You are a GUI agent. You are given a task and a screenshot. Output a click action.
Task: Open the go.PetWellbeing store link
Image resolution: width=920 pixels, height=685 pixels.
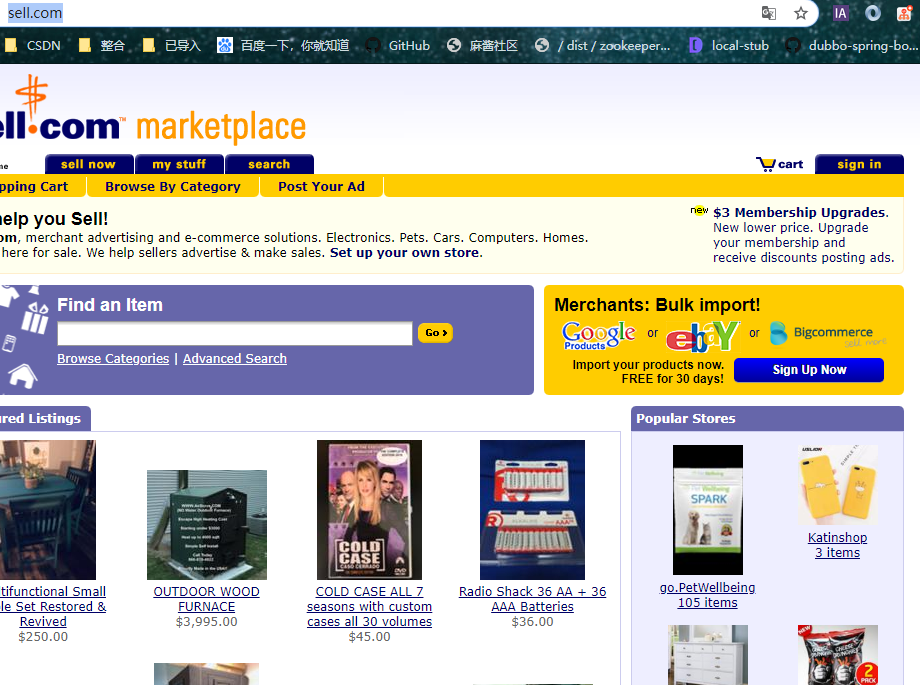tap(708, 588)
